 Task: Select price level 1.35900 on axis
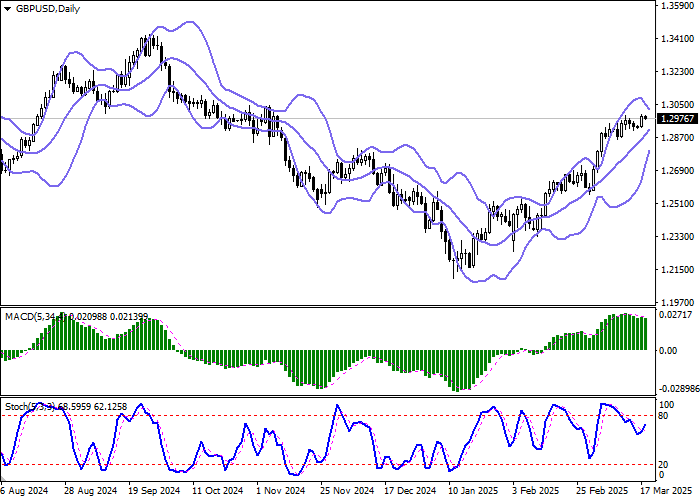(677, 6)
